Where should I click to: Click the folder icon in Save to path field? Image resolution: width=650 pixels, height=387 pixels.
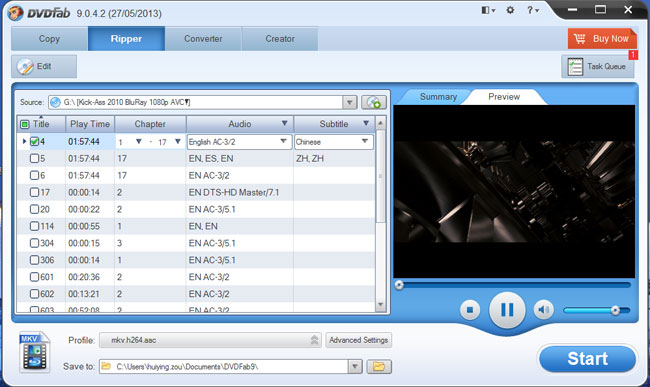tap(106, 366)
